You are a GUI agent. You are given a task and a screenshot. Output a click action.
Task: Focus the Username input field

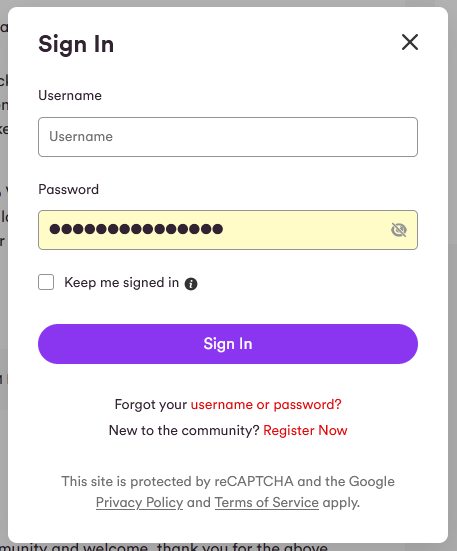pyautogui.click(x=228, y=137)
